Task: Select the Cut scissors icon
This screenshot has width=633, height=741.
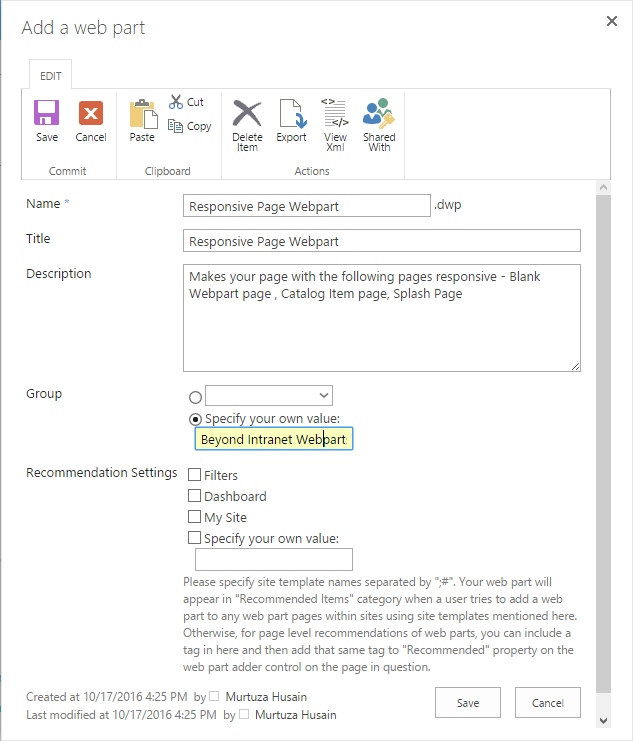Action: point(177,102)
